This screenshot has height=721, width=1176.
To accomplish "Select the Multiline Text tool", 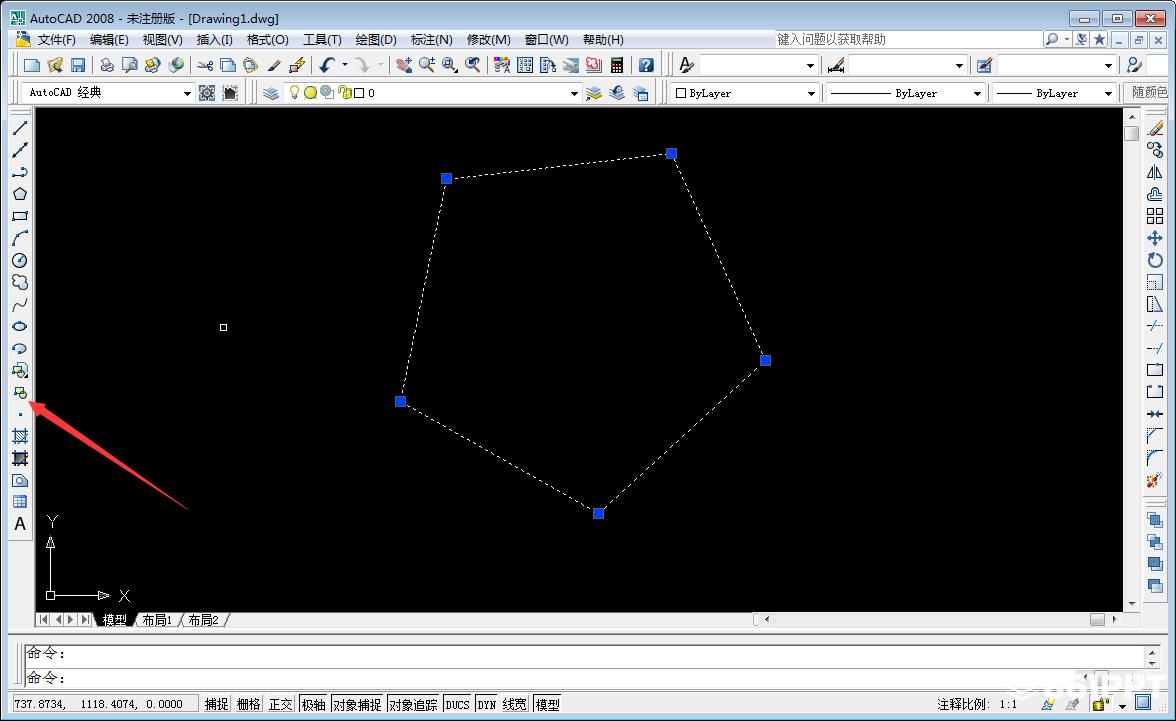I will point(20,524).
